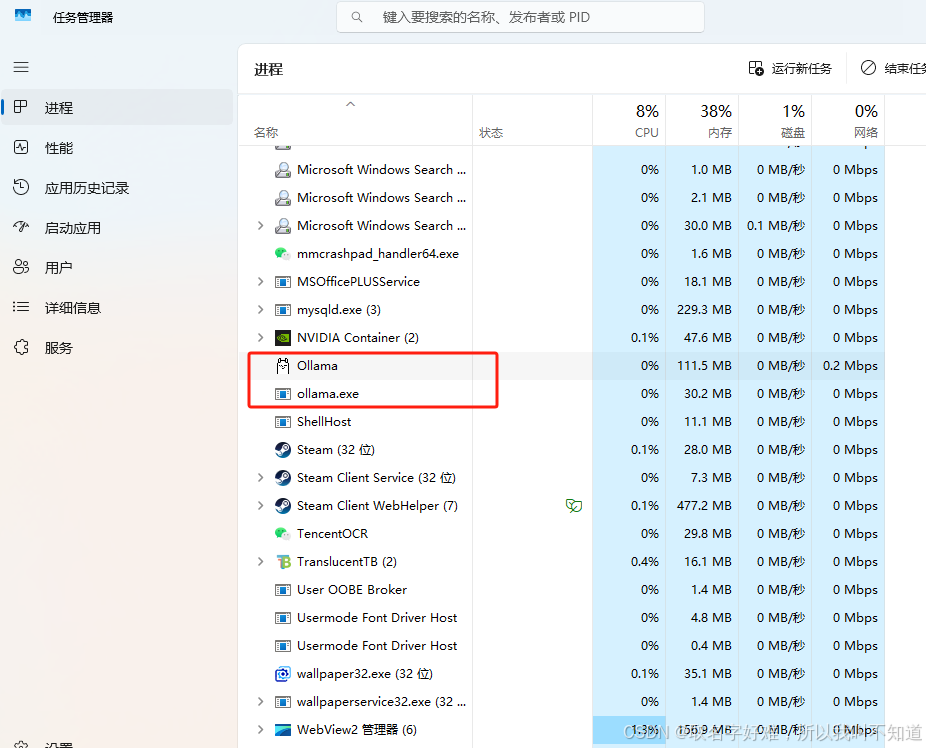Click the wallpaperservice32.exe icon
Viewport: 926px width, 748px height.
(x=283, y=702)
